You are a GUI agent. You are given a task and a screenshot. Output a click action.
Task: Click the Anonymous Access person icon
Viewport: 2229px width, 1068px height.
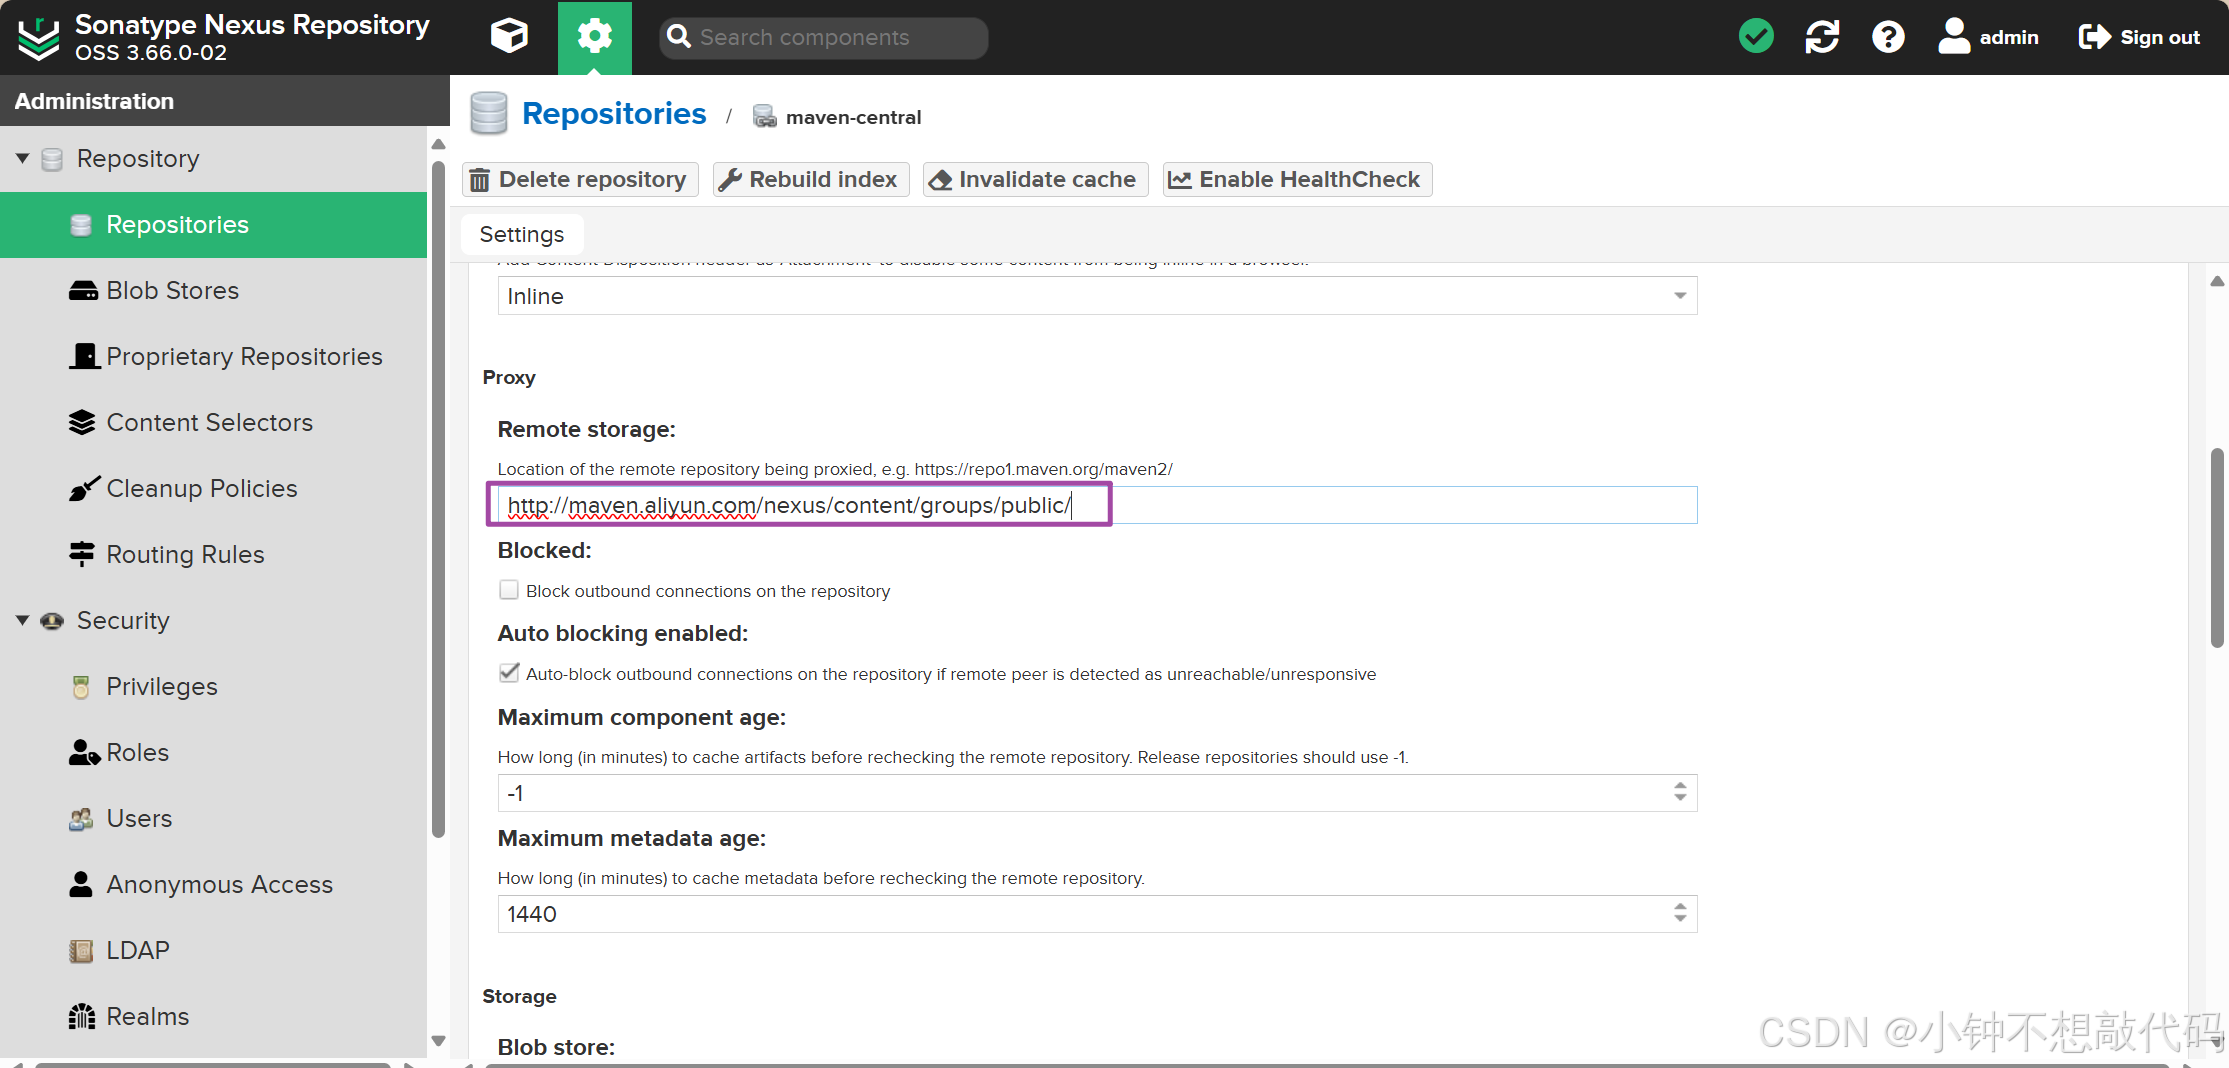pos(81,884)
